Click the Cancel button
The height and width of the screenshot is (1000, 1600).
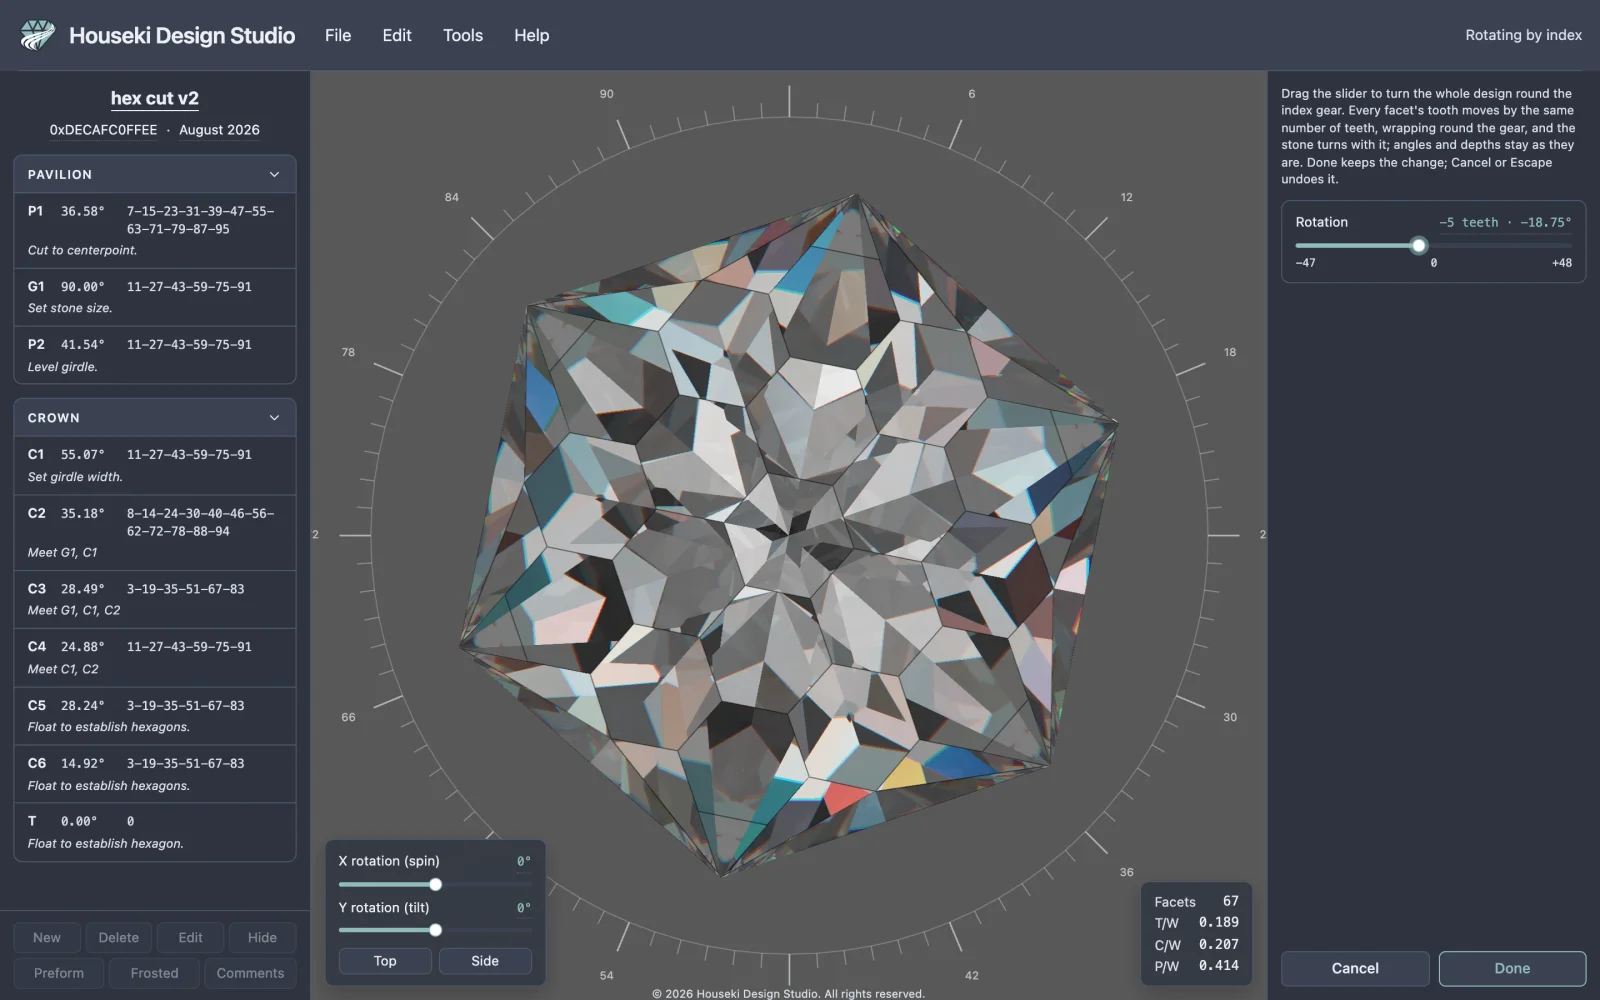(1355, 968)
